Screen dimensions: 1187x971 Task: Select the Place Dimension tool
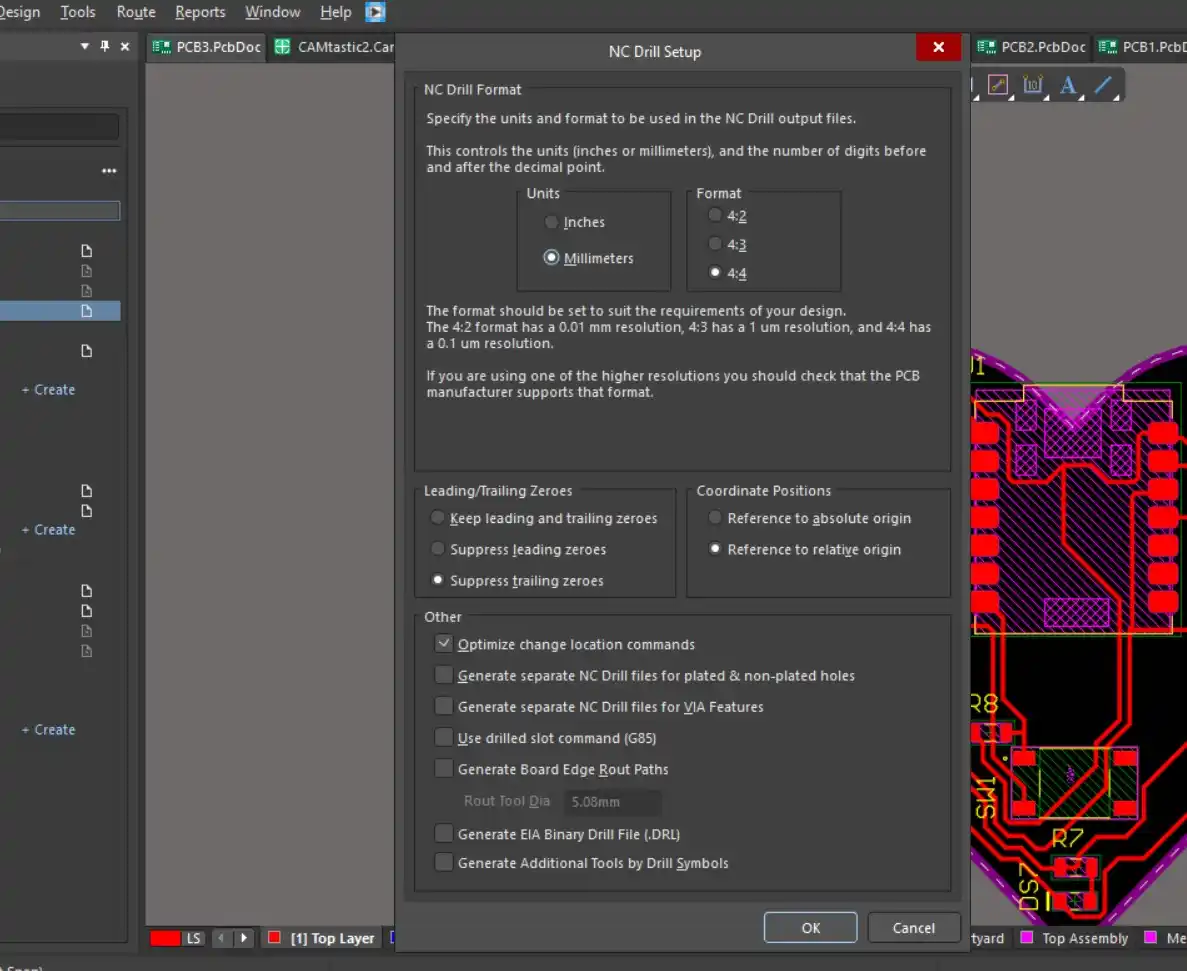[1032, 85]
